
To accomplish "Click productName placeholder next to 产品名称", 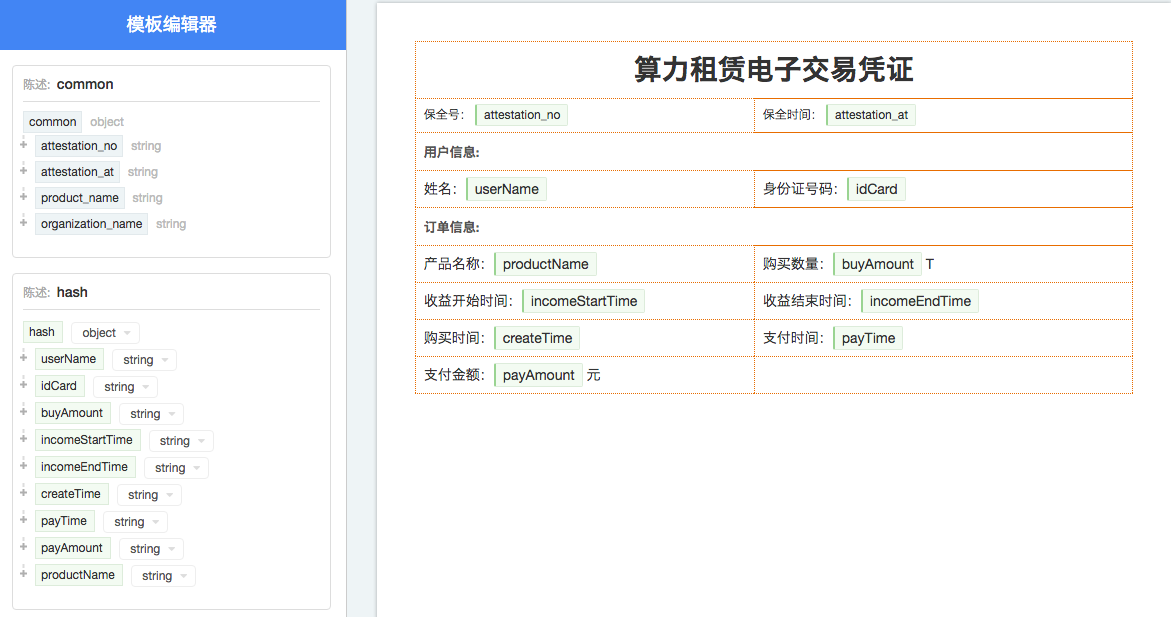I will point(545,264).
